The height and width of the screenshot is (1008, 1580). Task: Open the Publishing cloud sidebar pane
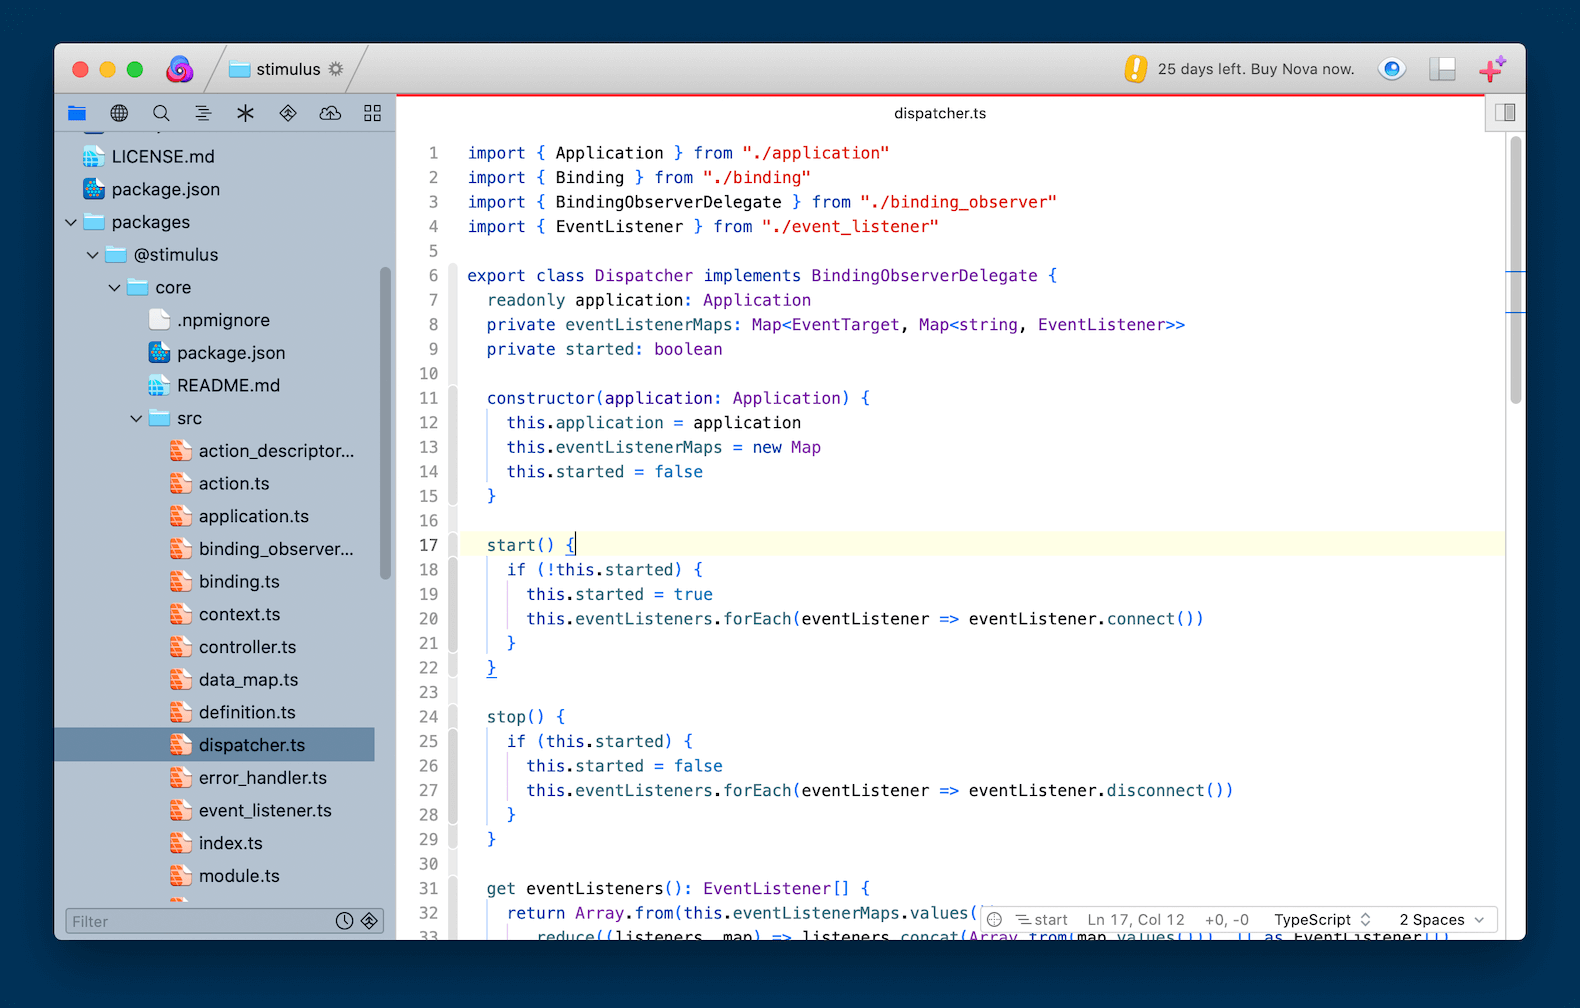click(x=330, y=113)
